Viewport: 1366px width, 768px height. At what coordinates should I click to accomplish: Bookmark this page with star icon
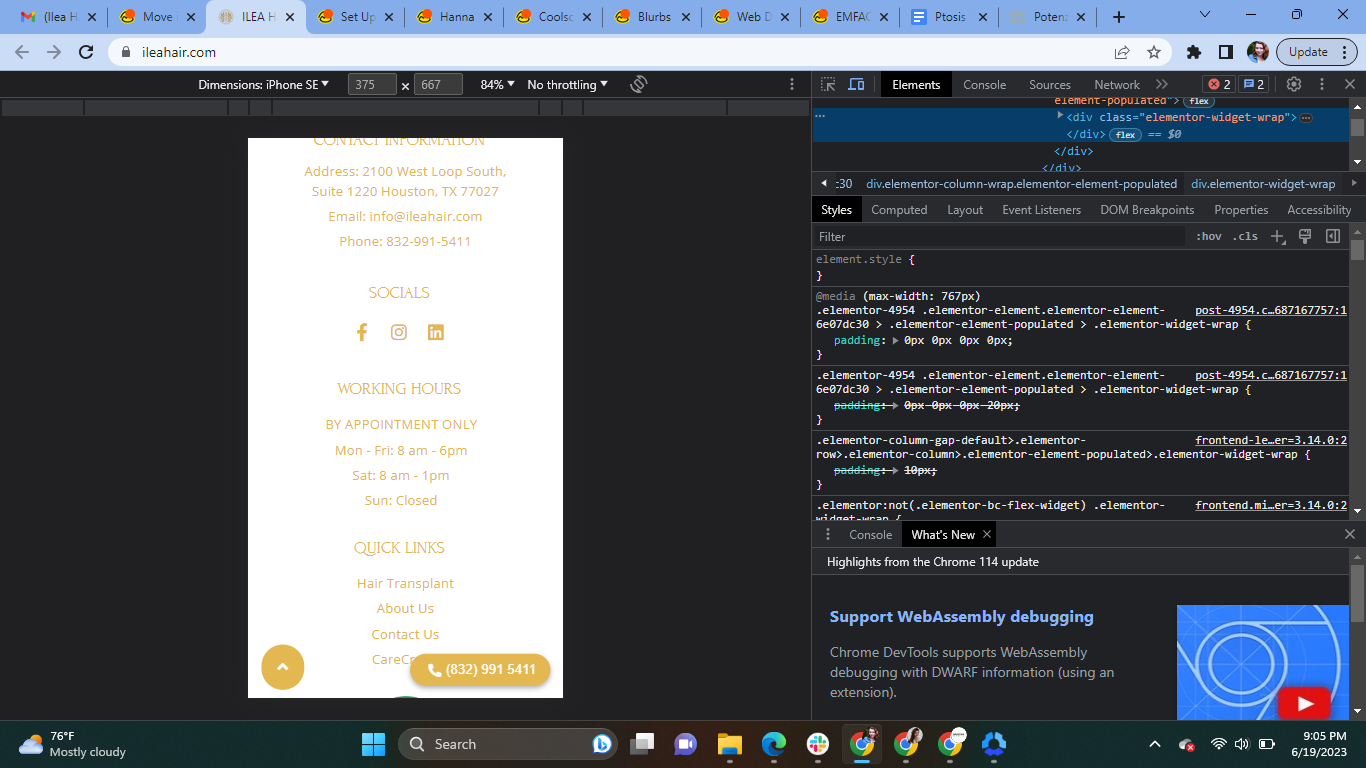1154,52
